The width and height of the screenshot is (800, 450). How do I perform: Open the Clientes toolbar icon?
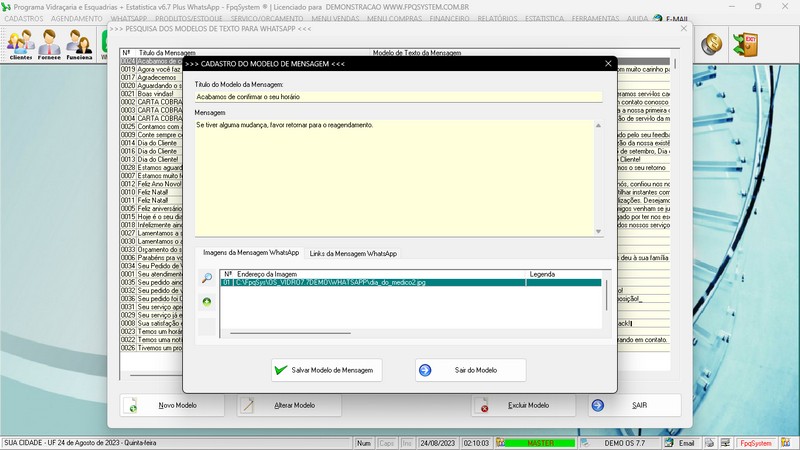(x=20, y=44)
